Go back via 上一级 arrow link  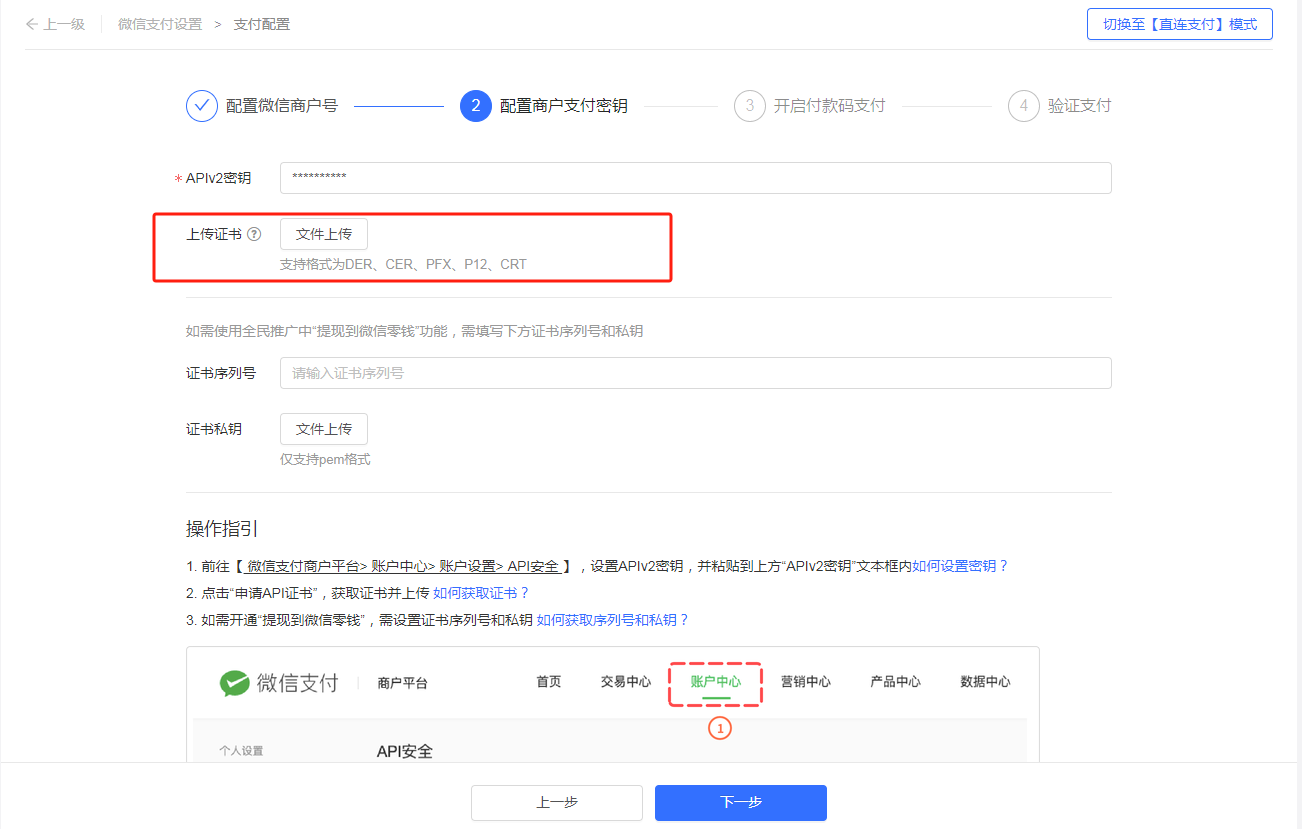pos(55,24)
